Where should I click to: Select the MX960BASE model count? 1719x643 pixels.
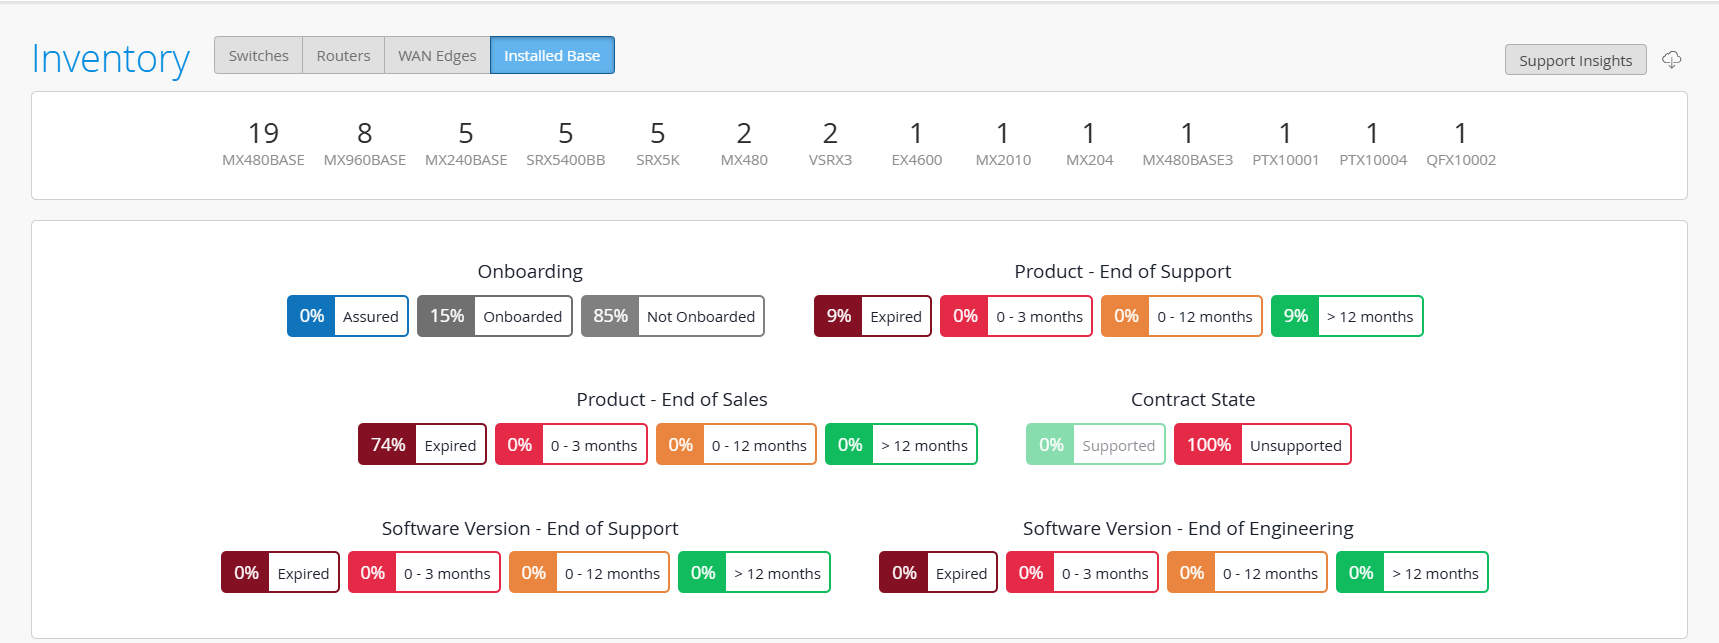364,144
